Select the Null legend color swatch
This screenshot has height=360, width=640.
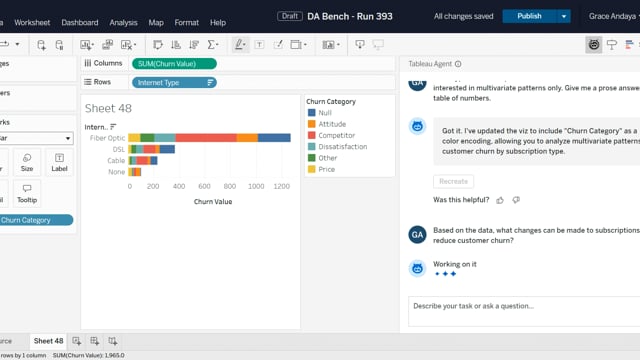coord(311,113)
